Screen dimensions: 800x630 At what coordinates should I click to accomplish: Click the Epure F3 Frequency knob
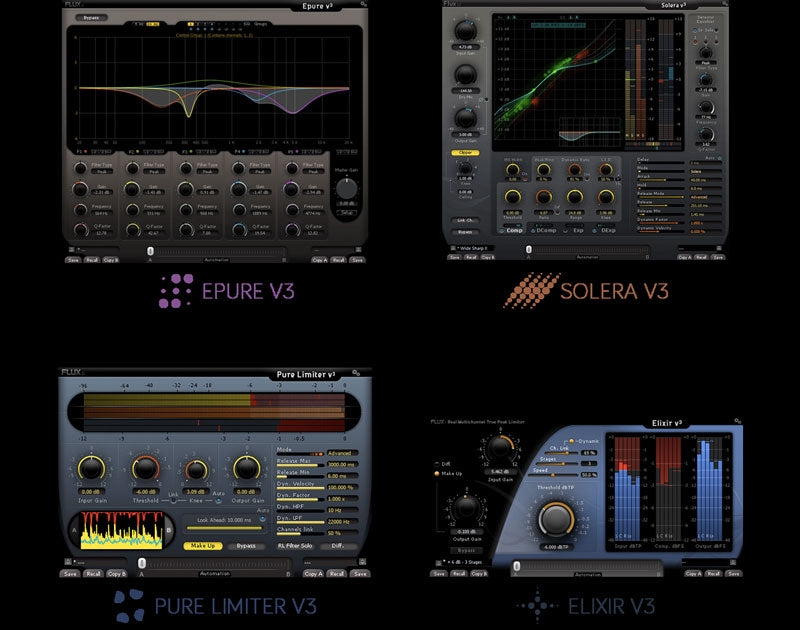click(186, 210)
